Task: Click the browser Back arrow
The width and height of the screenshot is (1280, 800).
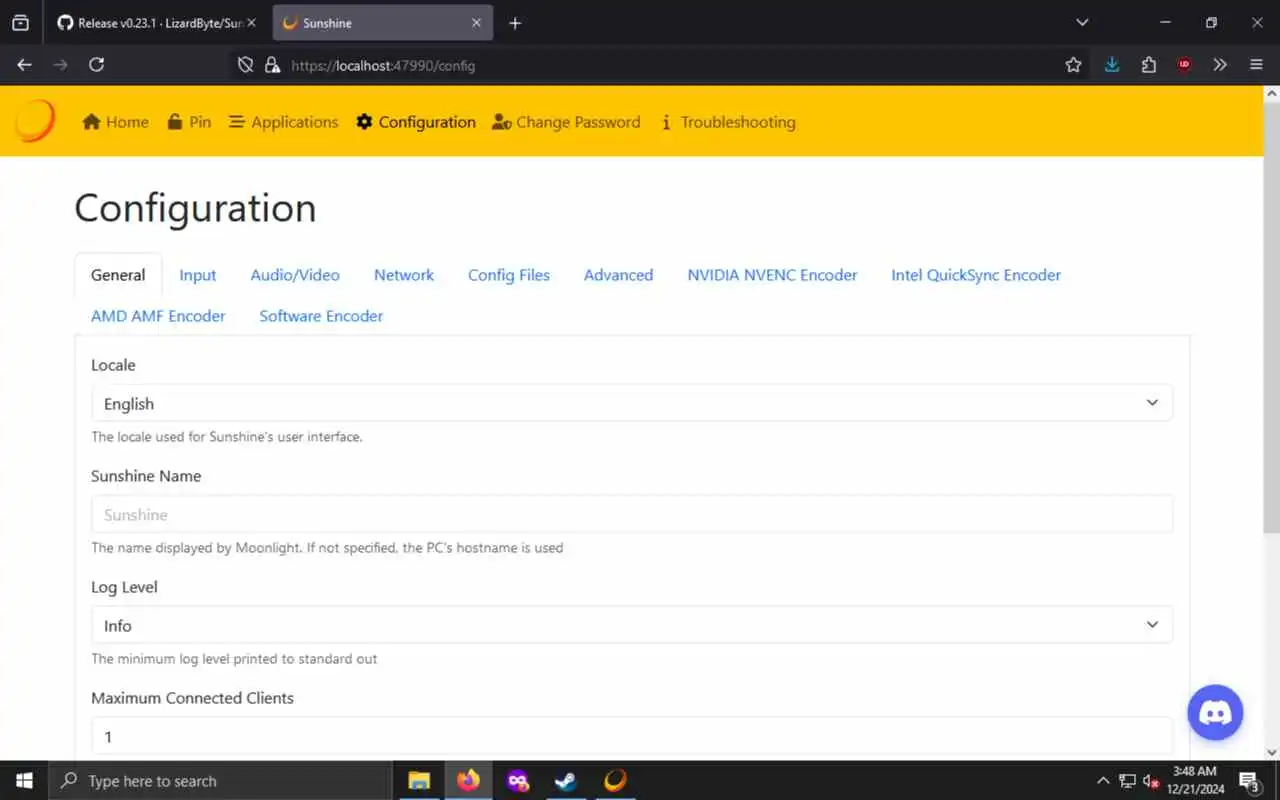Action: (x=25, y=65)
